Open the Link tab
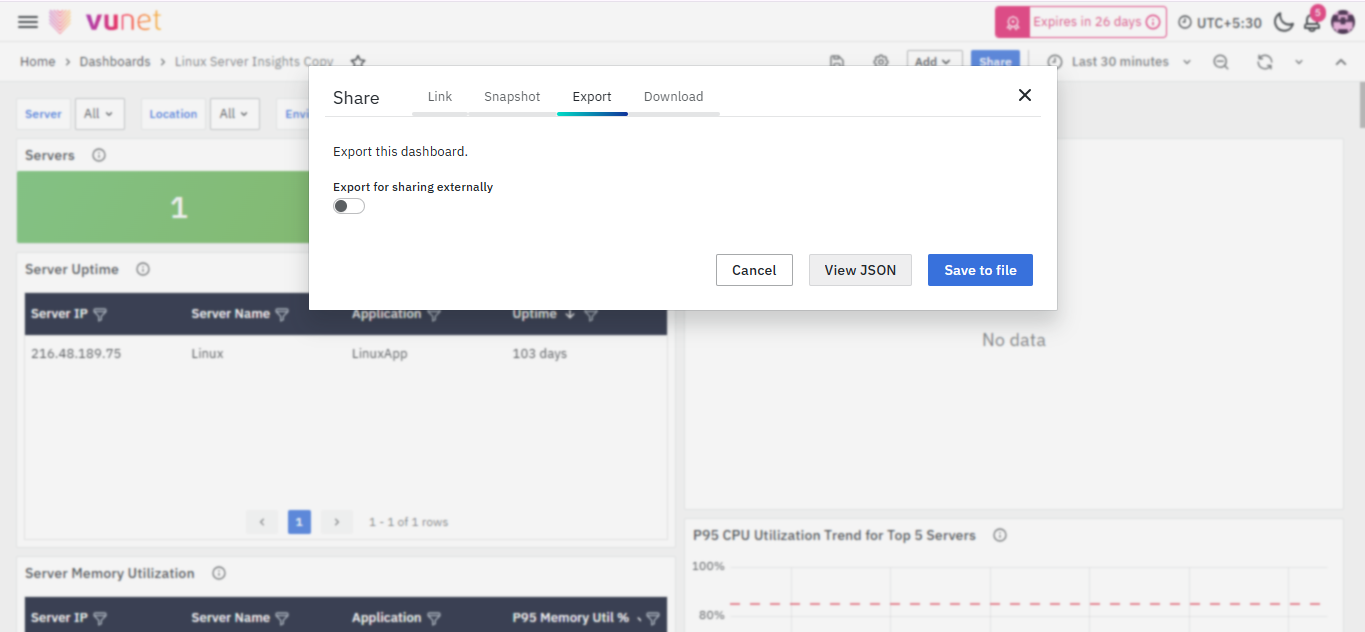This screenshot has height=632, width=1365. click(440, 97)
